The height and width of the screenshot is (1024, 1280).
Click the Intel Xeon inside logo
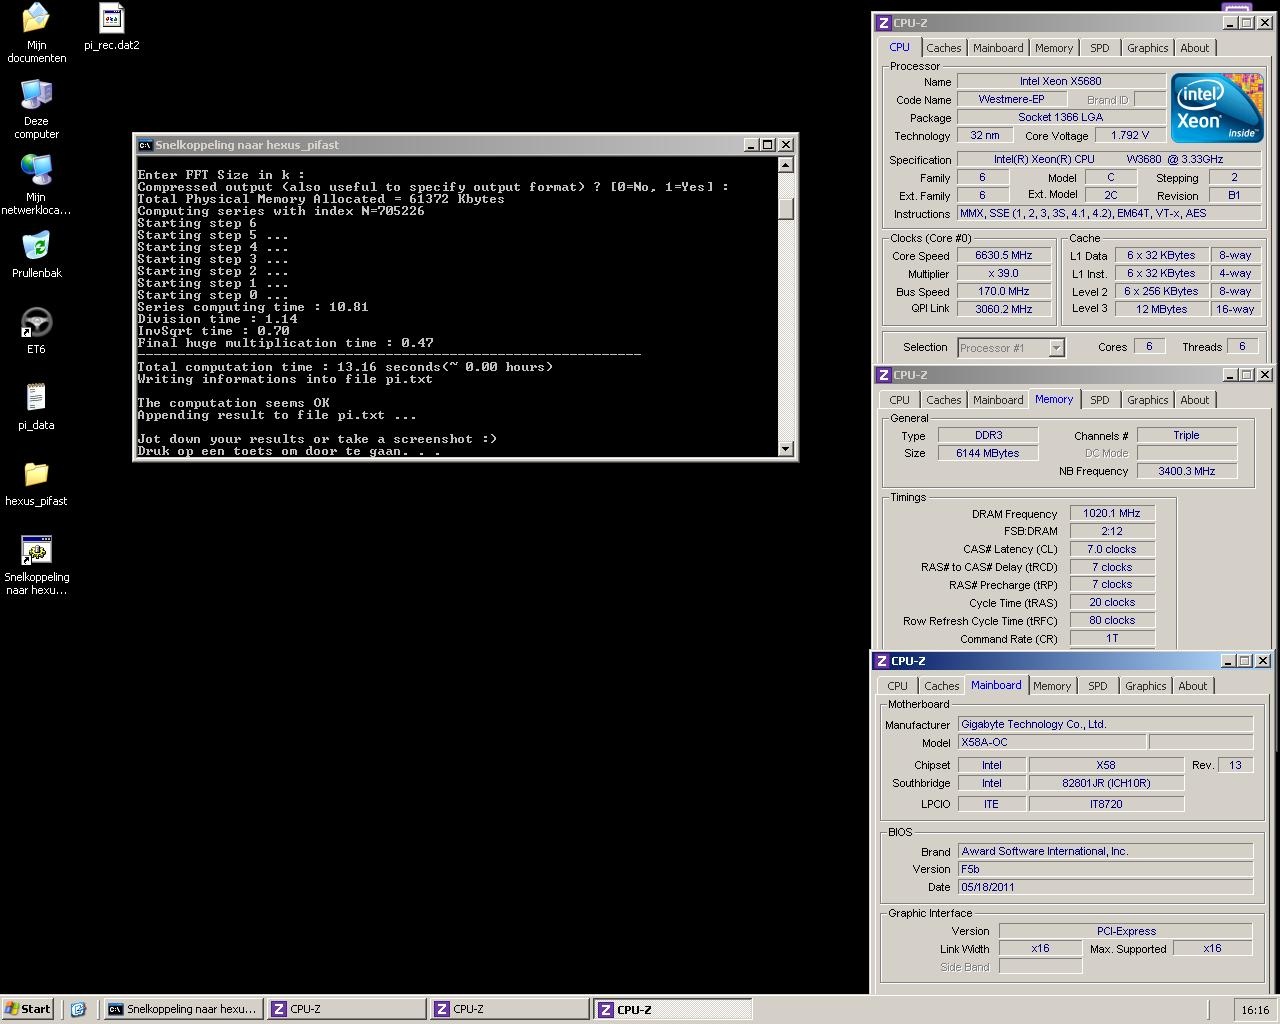pyautogui.click(x=1216, y=107)
